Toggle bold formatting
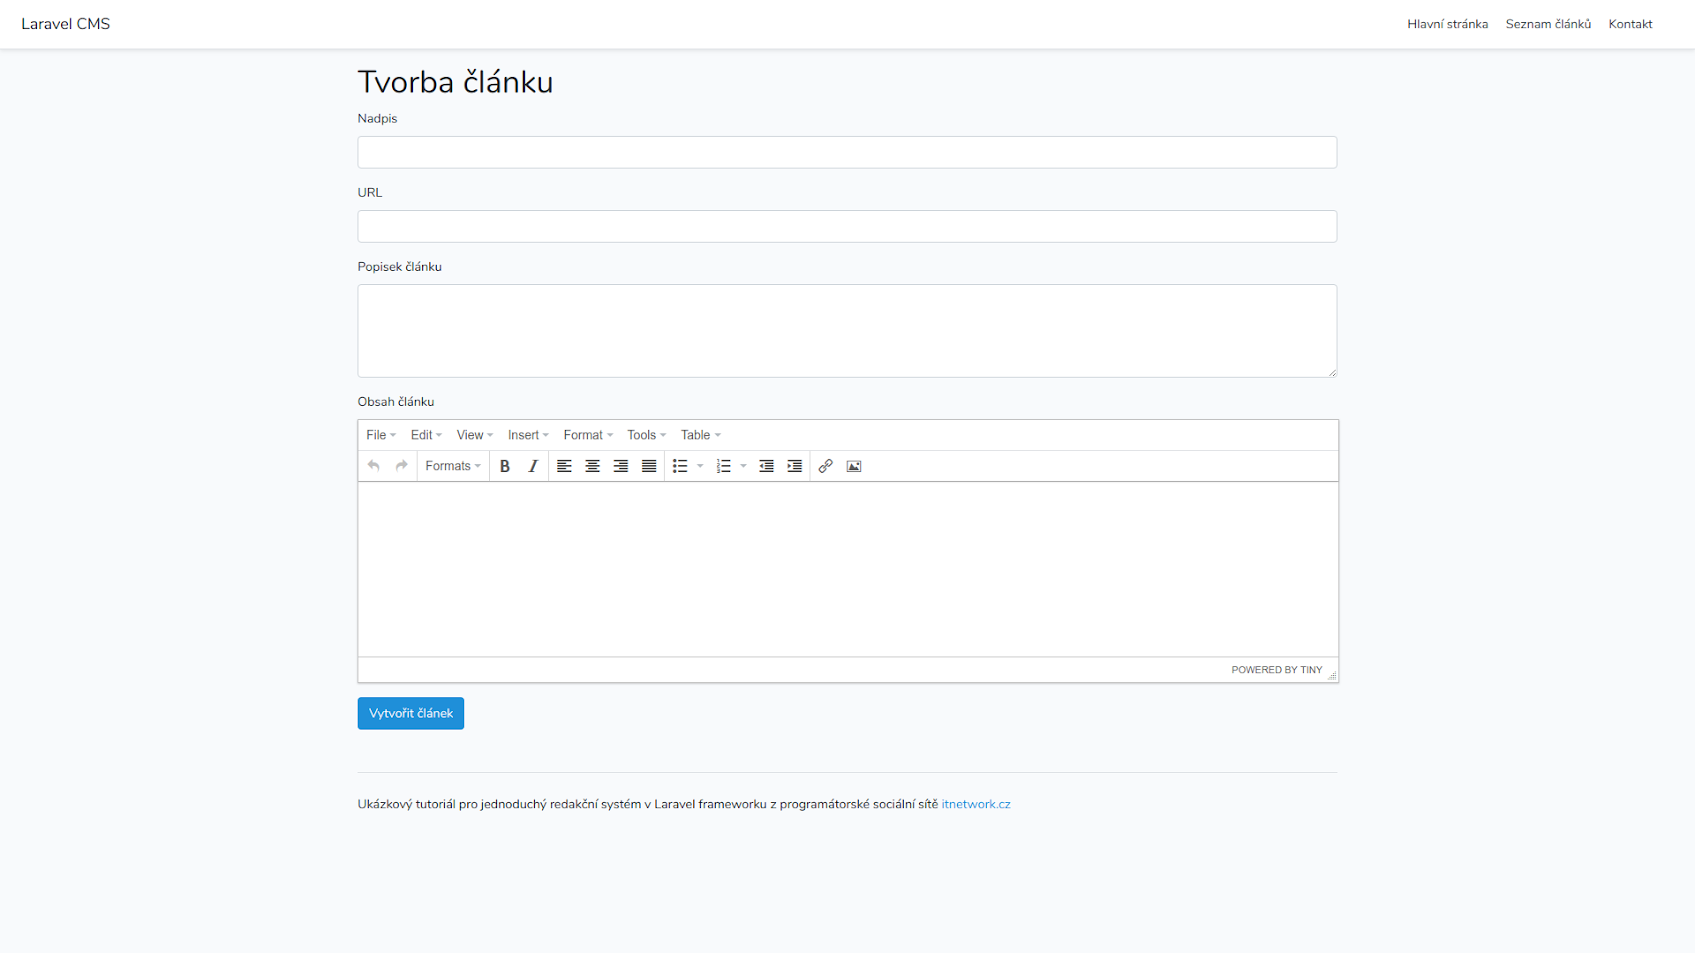The height and width of the screenshot is (953, 1695). coord(505,466)
